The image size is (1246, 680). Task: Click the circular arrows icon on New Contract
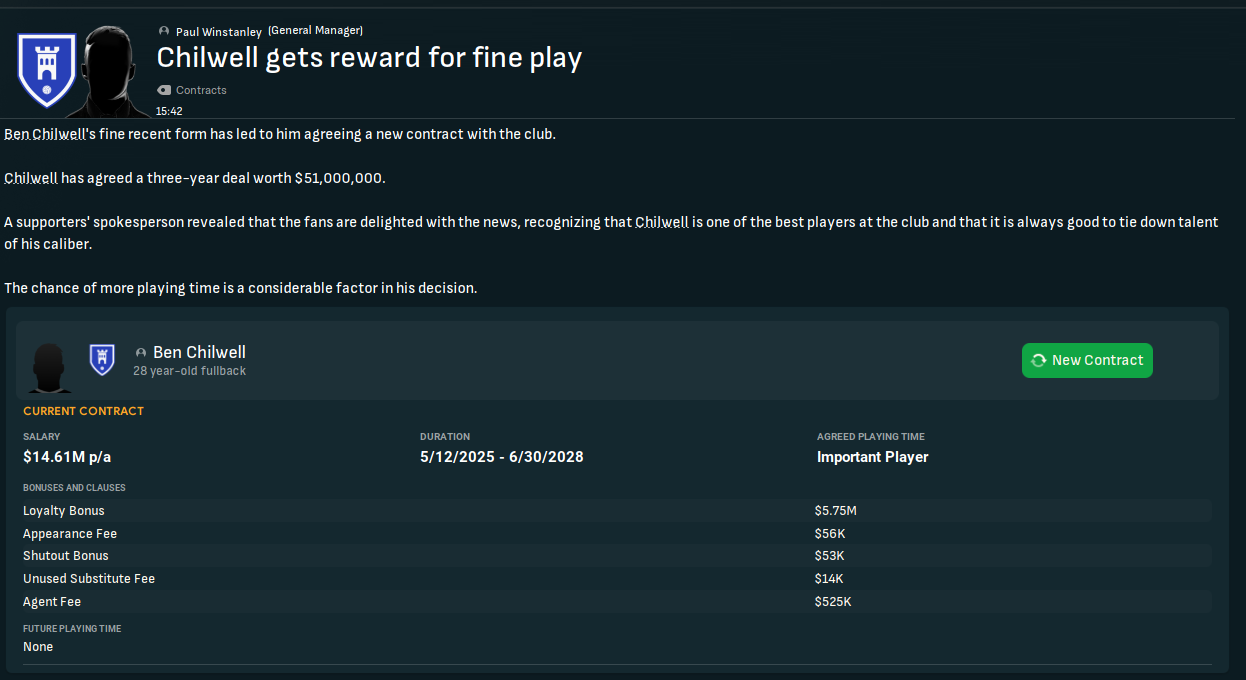click(1038, 361)
